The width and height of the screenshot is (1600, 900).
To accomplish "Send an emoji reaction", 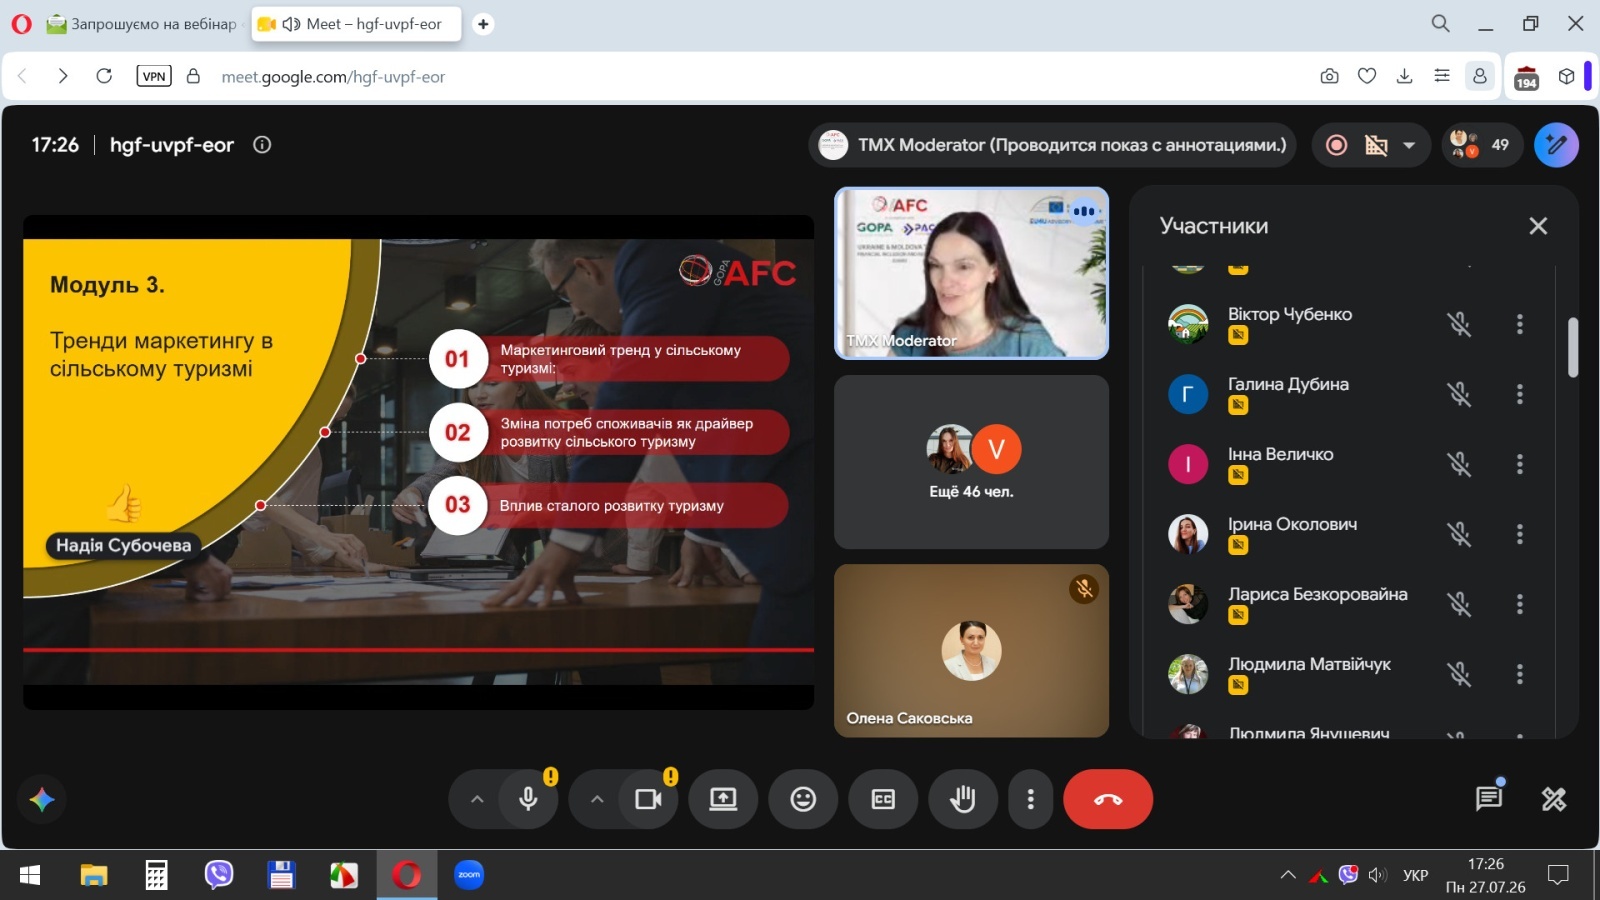I will click(x=803, y=799).
